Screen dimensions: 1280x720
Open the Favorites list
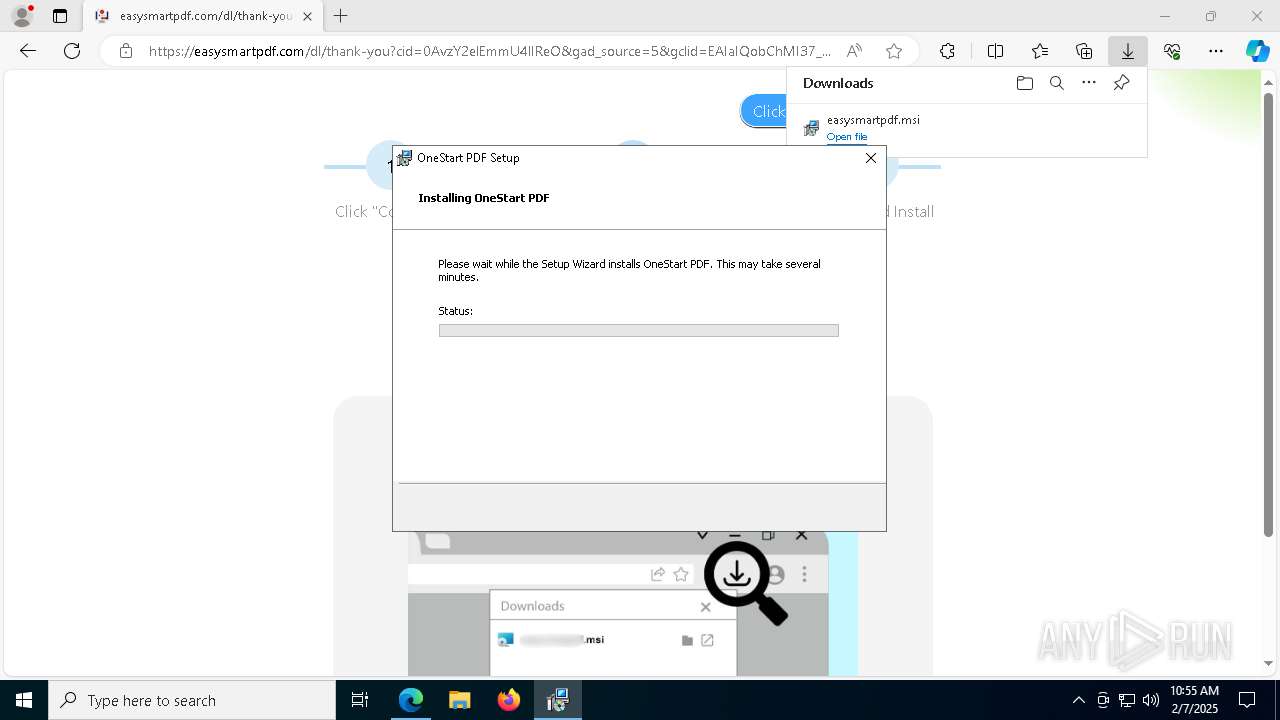(1040, 51)
